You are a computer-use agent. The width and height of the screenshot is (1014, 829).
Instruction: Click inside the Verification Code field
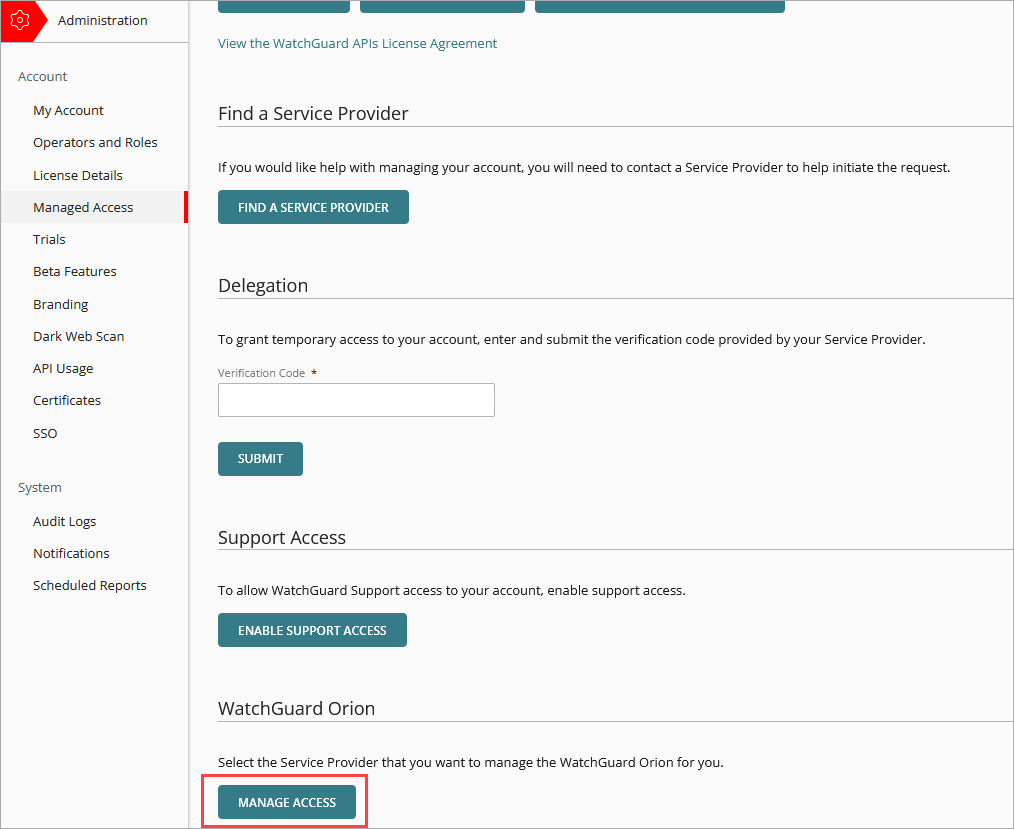pos(356,399)
